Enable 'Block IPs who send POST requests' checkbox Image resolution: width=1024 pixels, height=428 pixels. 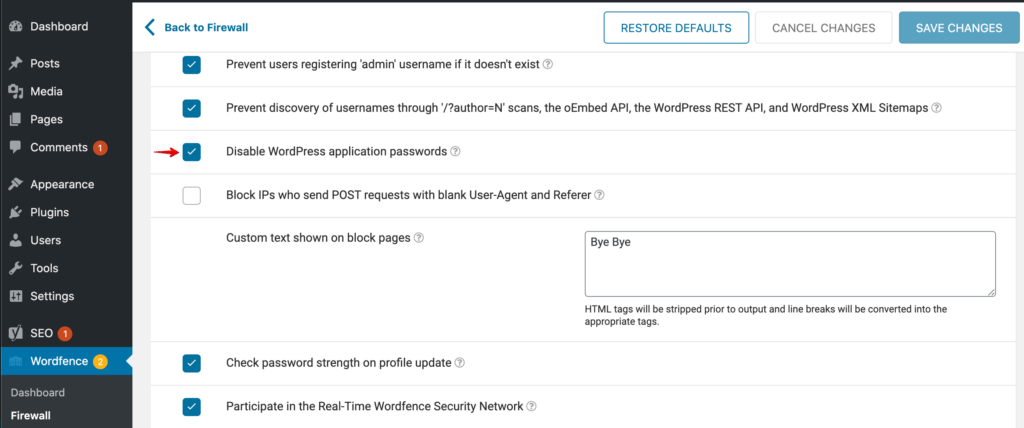coord(192,195)
